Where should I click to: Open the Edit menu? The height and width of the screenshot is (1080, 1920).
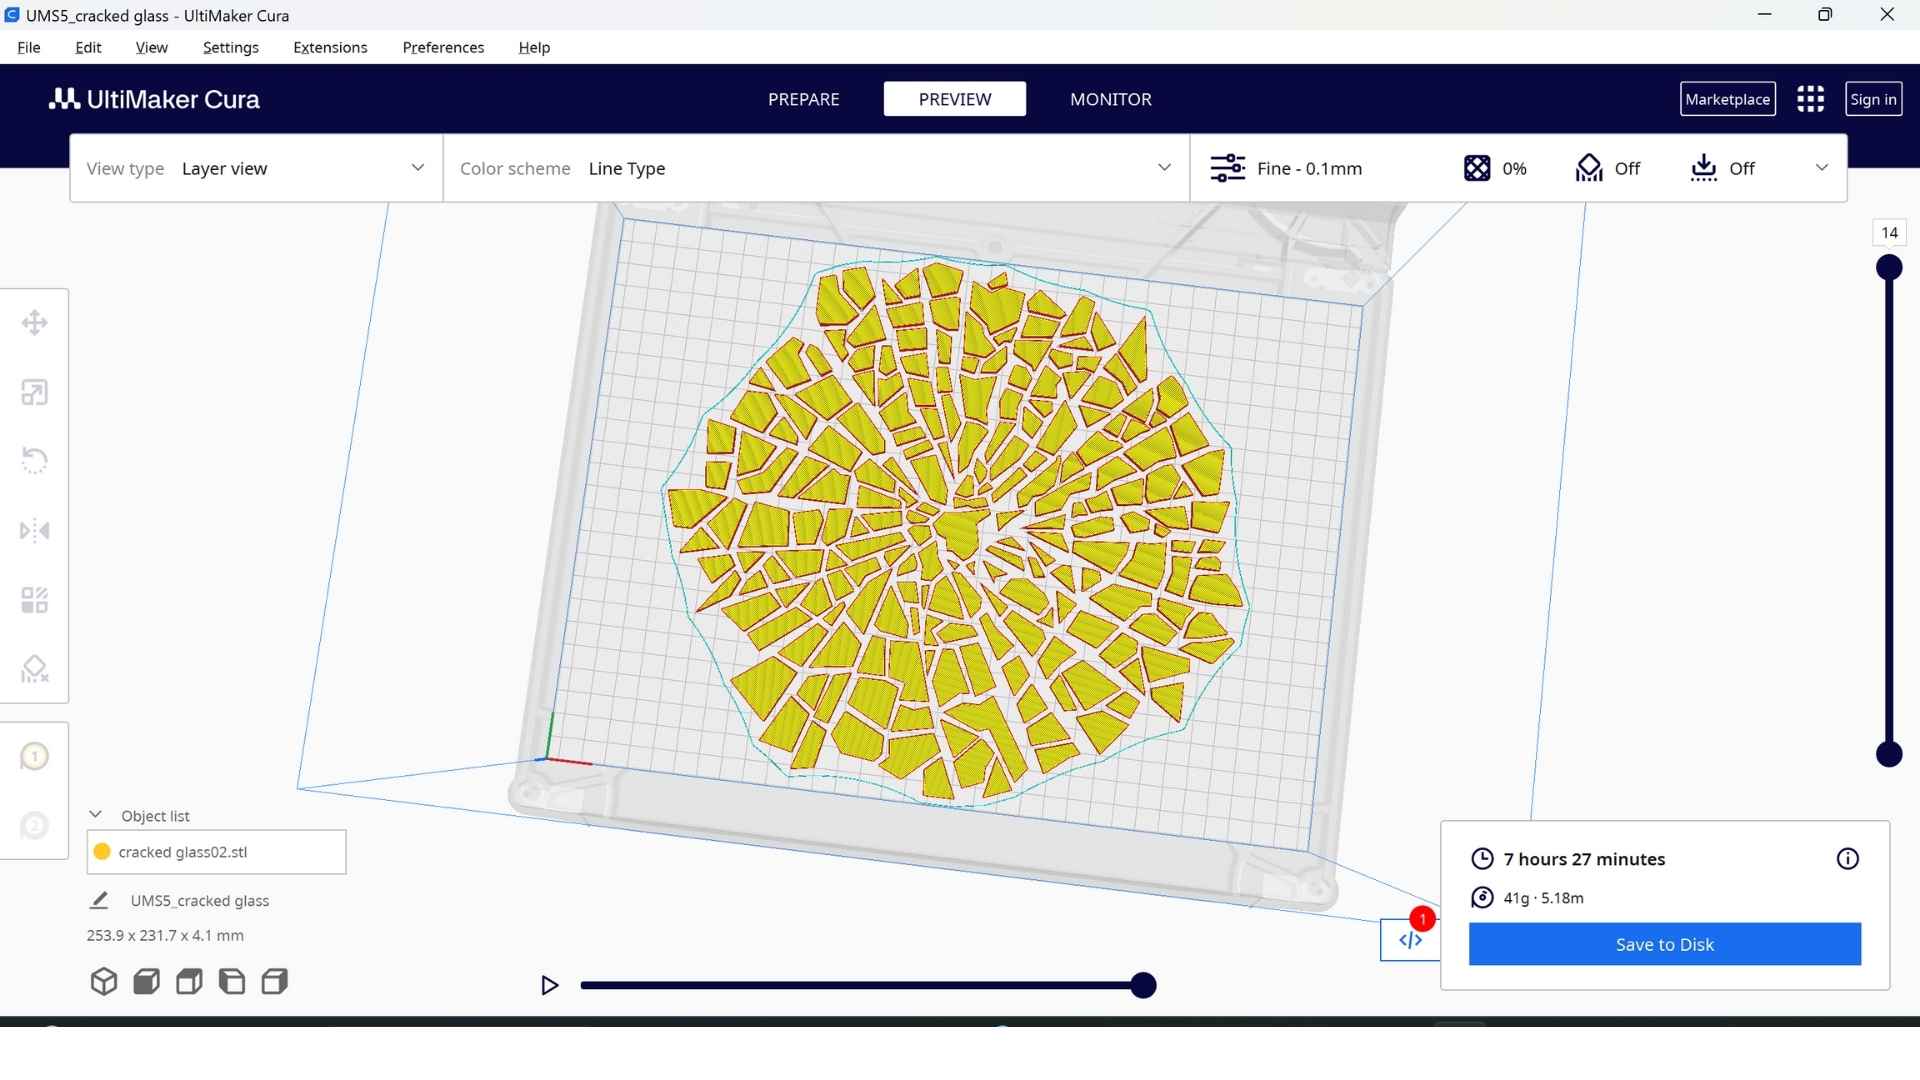[x=88, y=47]
